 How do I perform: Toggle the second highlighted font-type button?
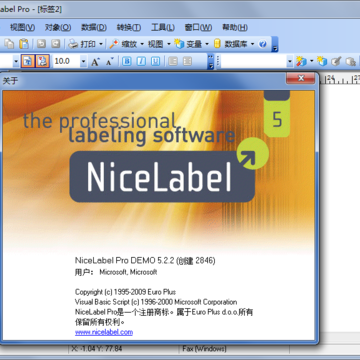tap(43, 61)
